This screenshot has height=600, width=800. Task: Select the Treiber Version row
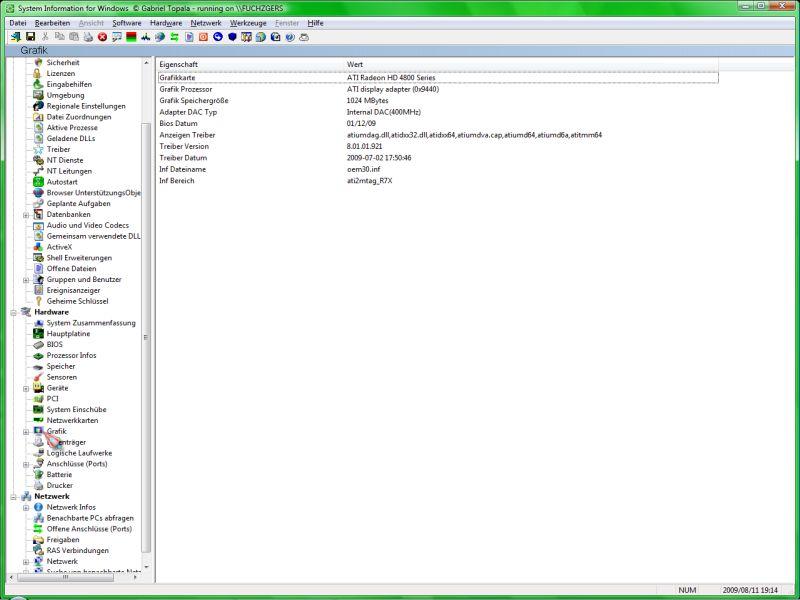[186, 146]
